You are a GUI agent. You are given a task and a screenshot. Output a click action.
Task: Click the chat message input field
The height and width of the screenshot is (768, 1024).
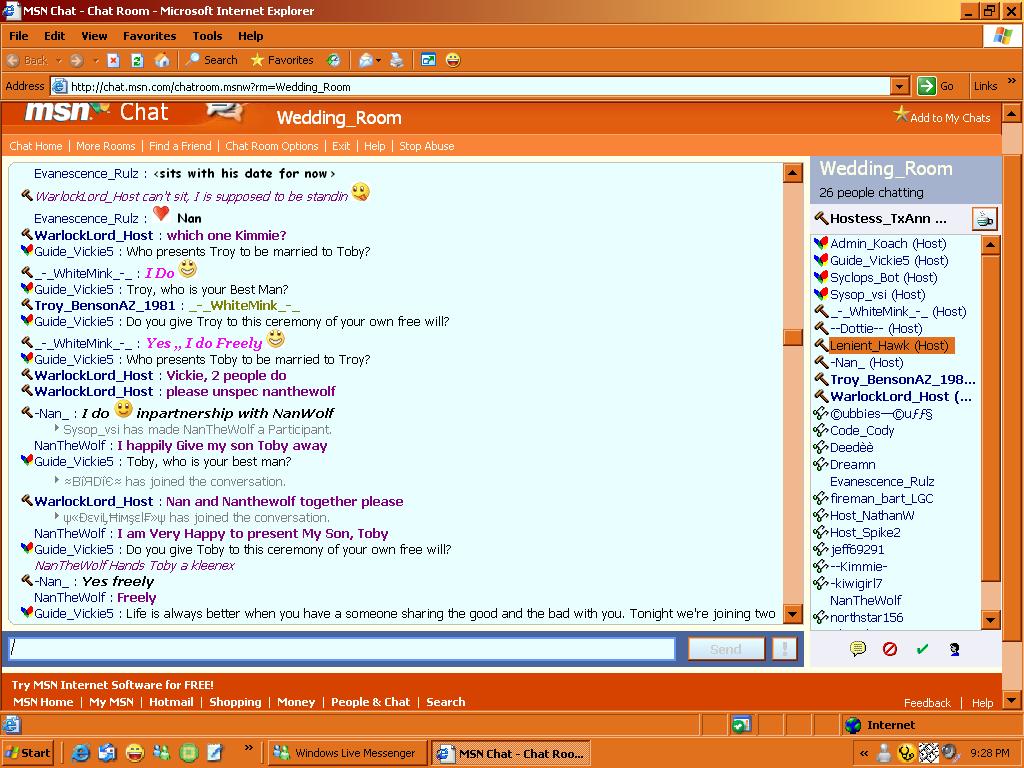point(342,649)
